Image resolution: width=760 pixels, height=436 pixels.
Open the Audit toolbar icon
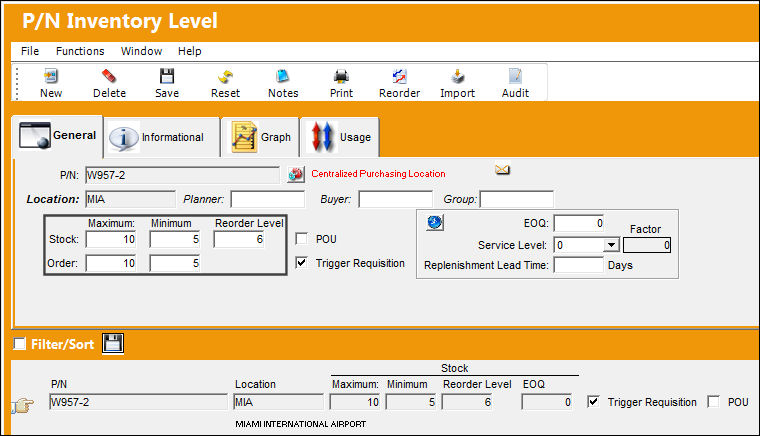coord(515,76)
